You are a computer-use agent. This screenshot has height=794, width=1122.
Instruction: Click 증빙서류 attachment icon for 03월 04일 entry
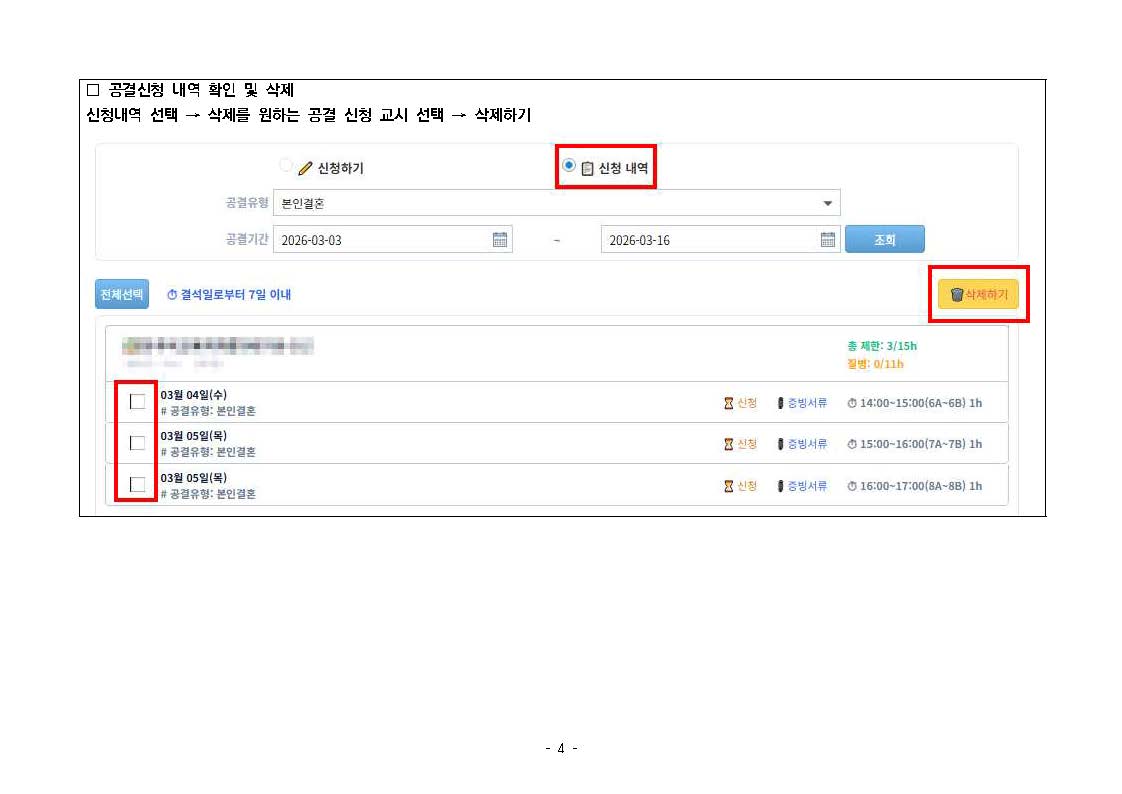(780, 403)
